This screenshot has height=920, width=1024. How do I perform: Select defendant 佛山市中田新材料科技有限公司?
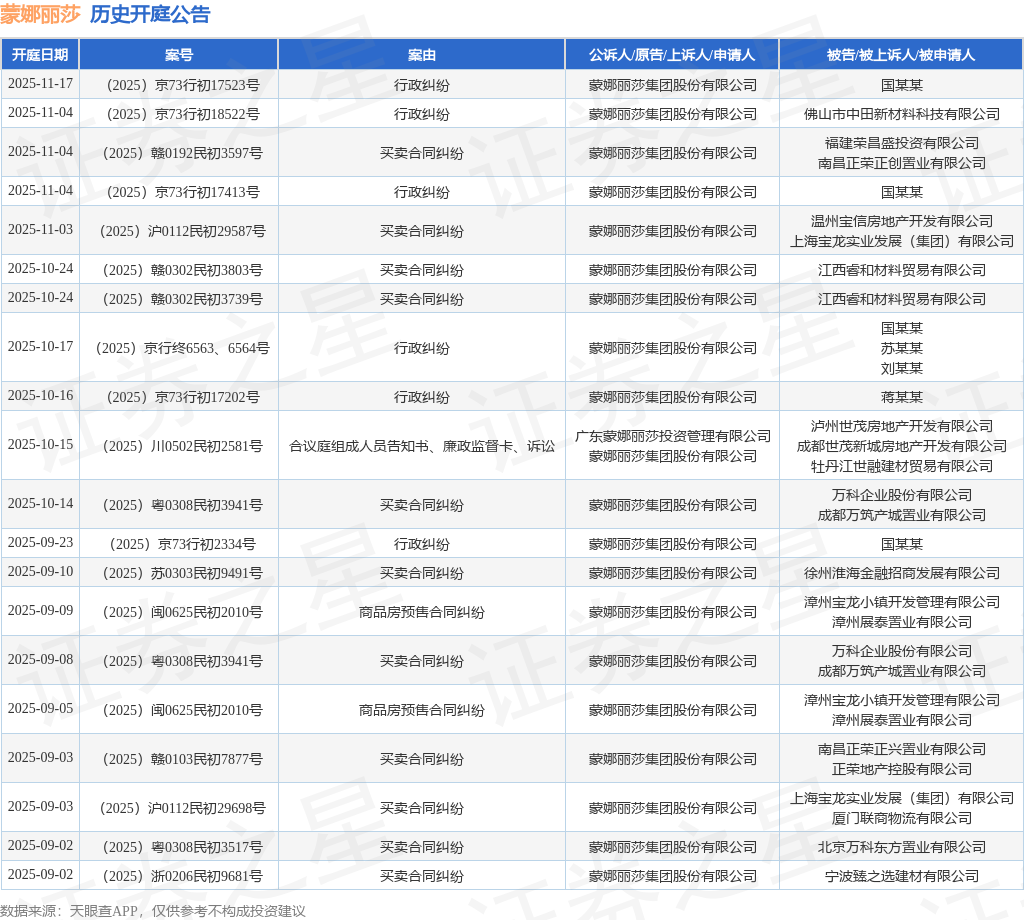point(902,114)
